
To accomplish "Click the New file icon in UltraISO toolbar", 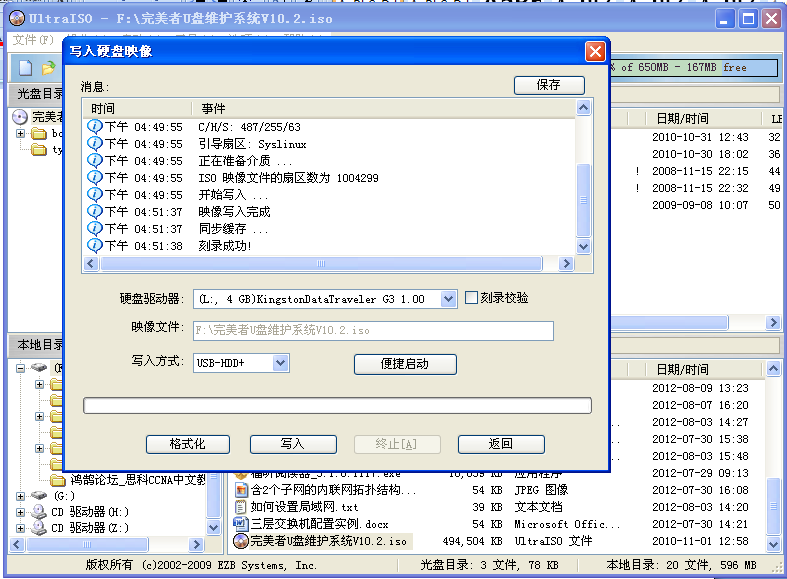I will tap(26, 68).
